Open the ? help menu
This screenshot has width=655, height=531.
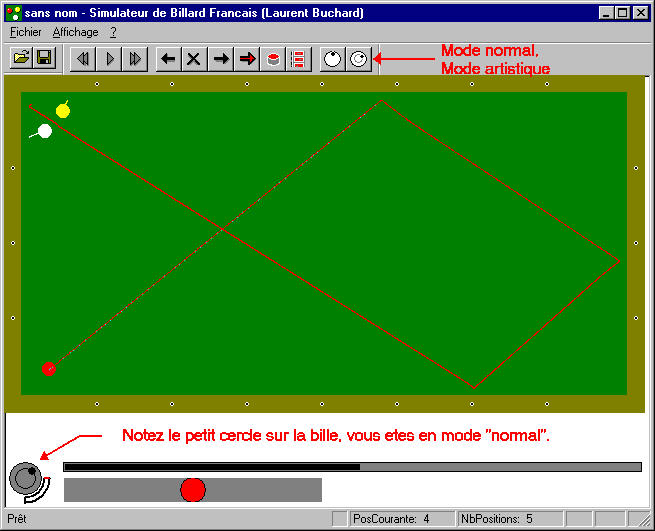(113, 32)
